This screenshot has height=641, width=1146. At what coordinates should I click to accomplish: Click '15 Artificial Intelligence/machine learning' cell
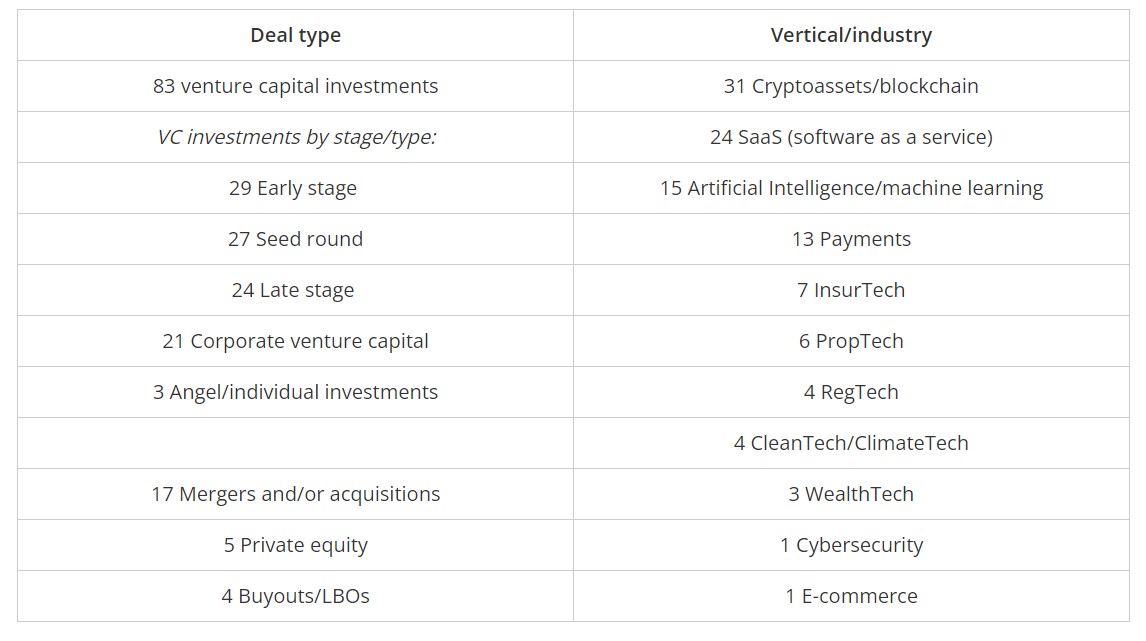click(851, 189)
